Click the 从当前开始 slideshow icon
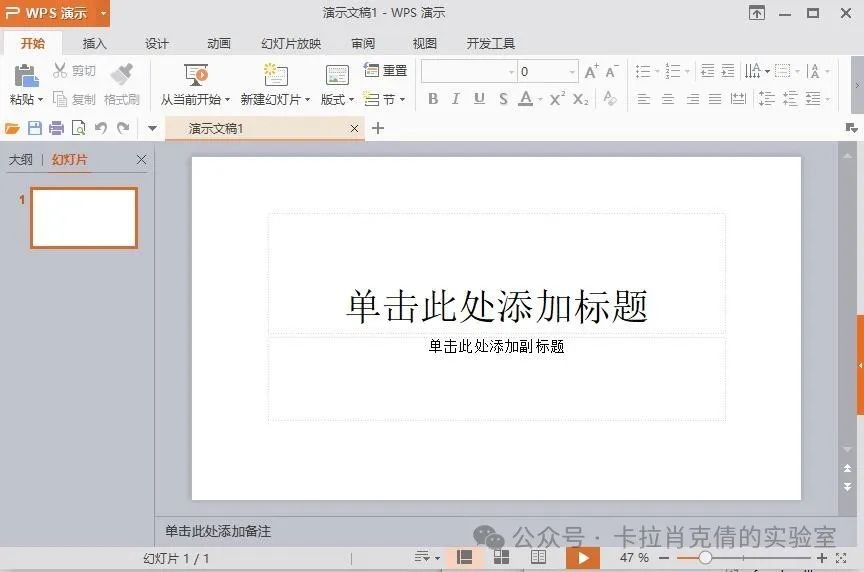This screenshot has width=864, height=572. click(196, 76)
